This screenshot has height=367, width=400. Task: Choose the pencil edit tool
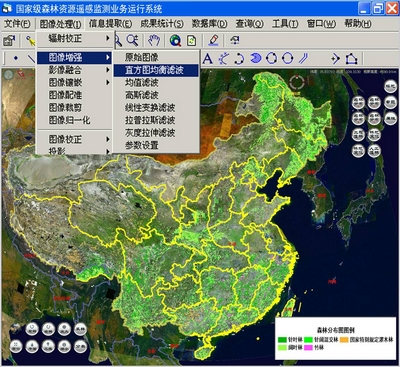pyautogui.click(x=213, y=40)
